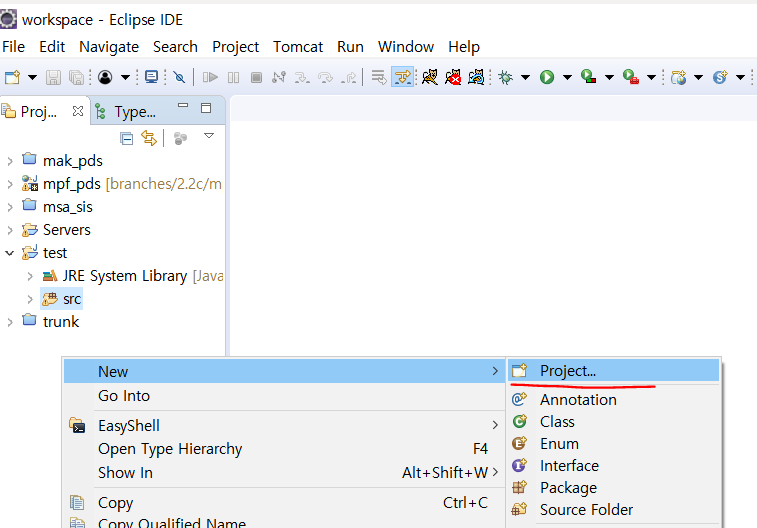Expand the trunk project
The height and width of the screenshot is (528, 757).
[10, 322]
